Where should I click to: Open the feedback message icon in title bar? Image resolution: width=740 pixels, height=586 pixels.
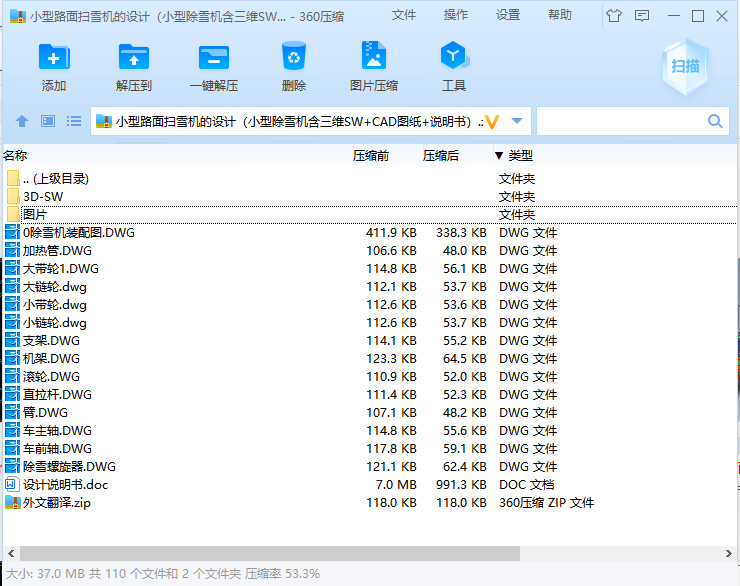[x=642, y=16]
